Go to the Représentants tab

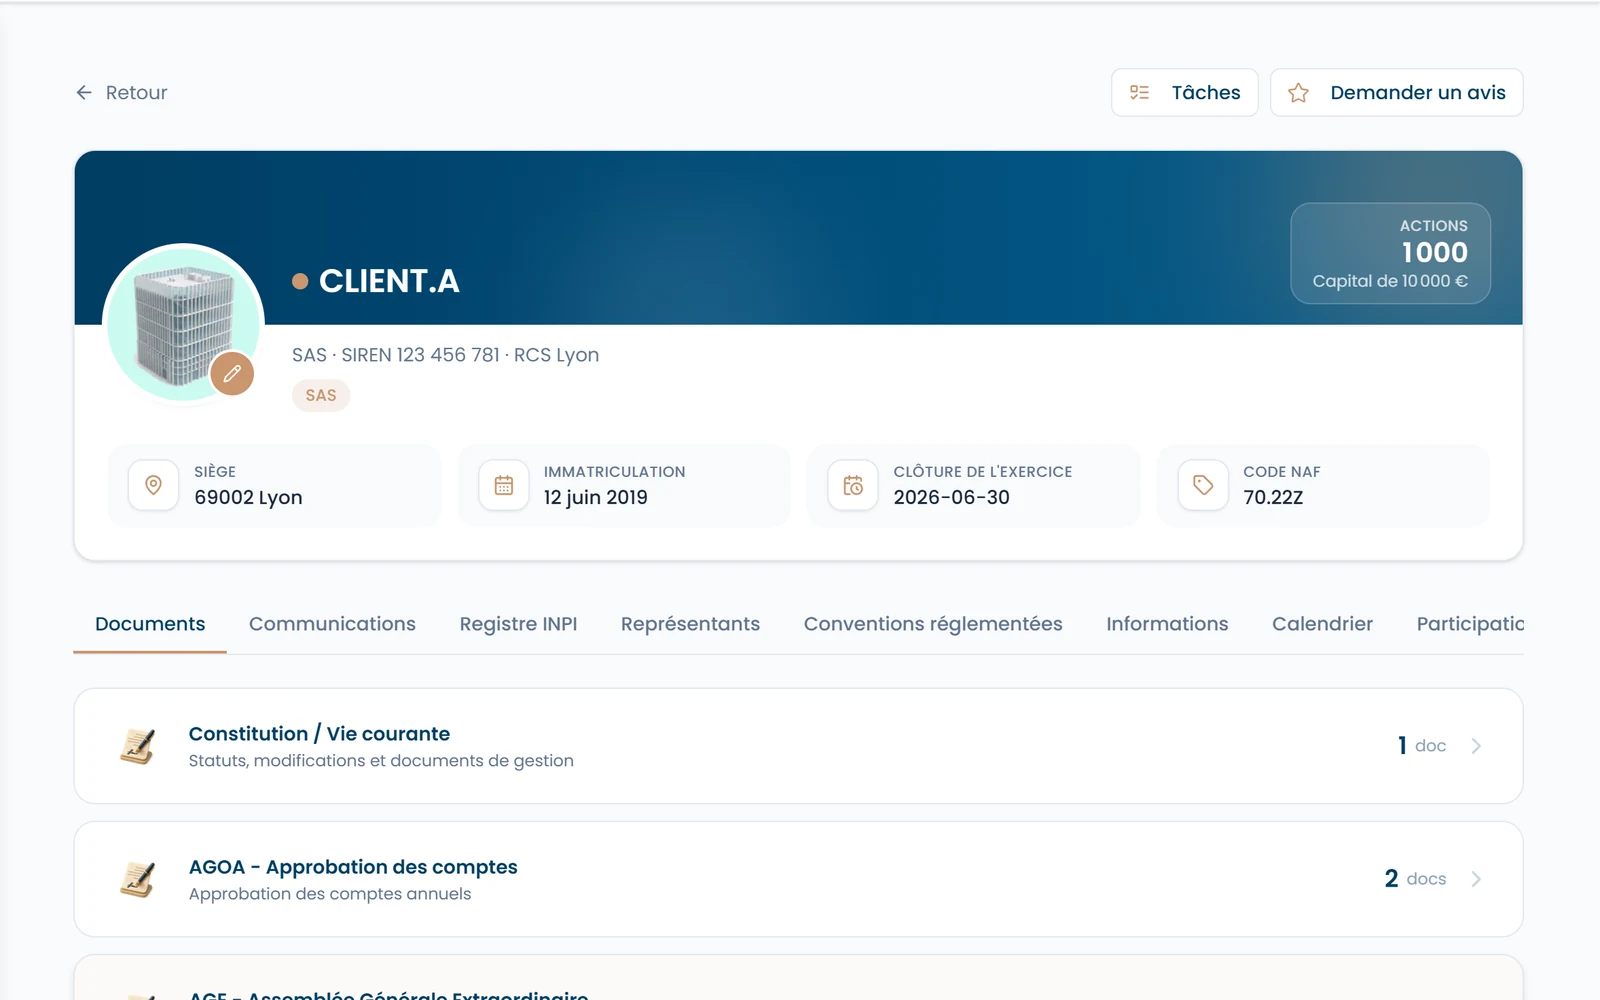point(690,624)
